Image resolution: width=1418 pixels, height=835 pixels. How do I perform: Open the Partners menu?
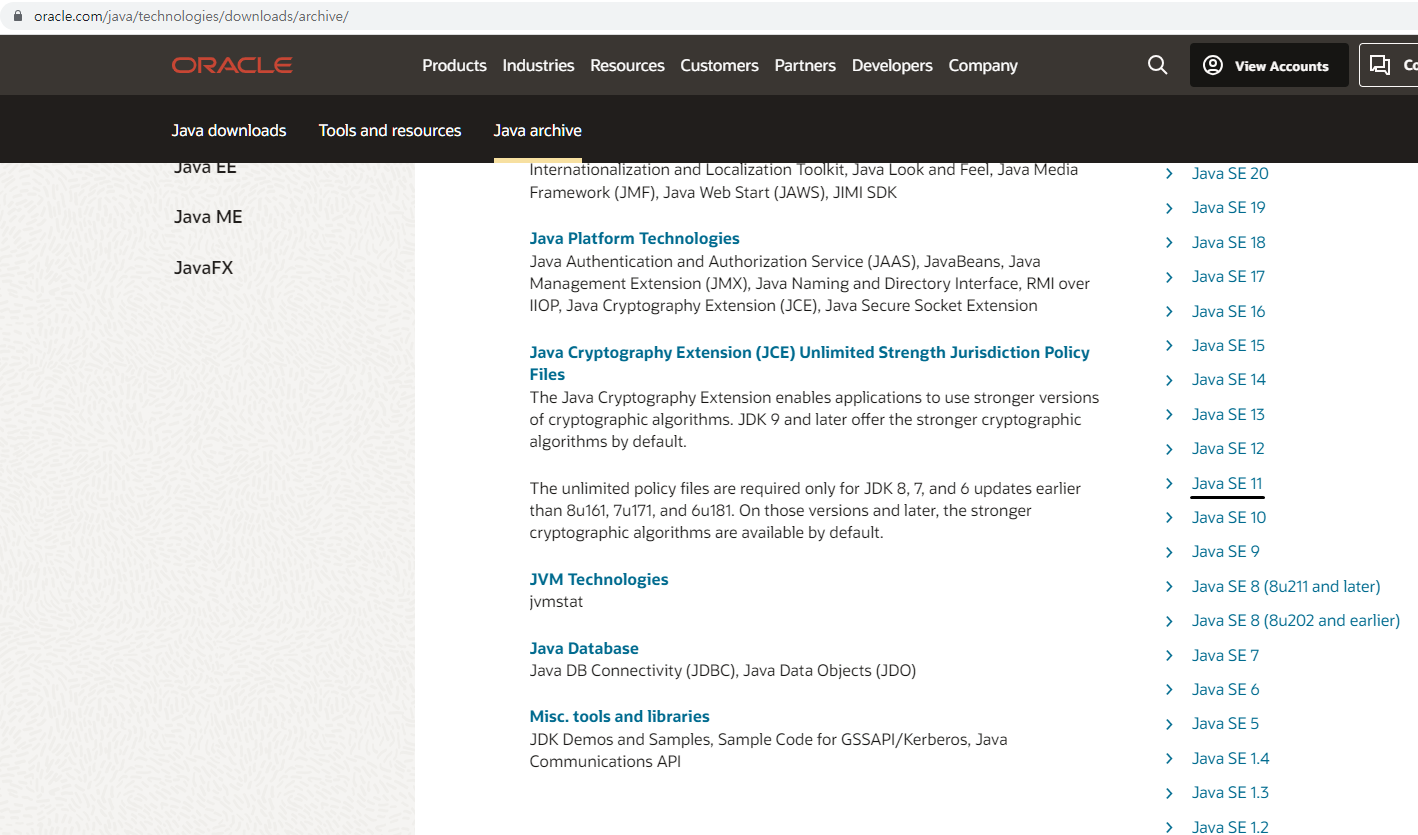tap(805, 65)
